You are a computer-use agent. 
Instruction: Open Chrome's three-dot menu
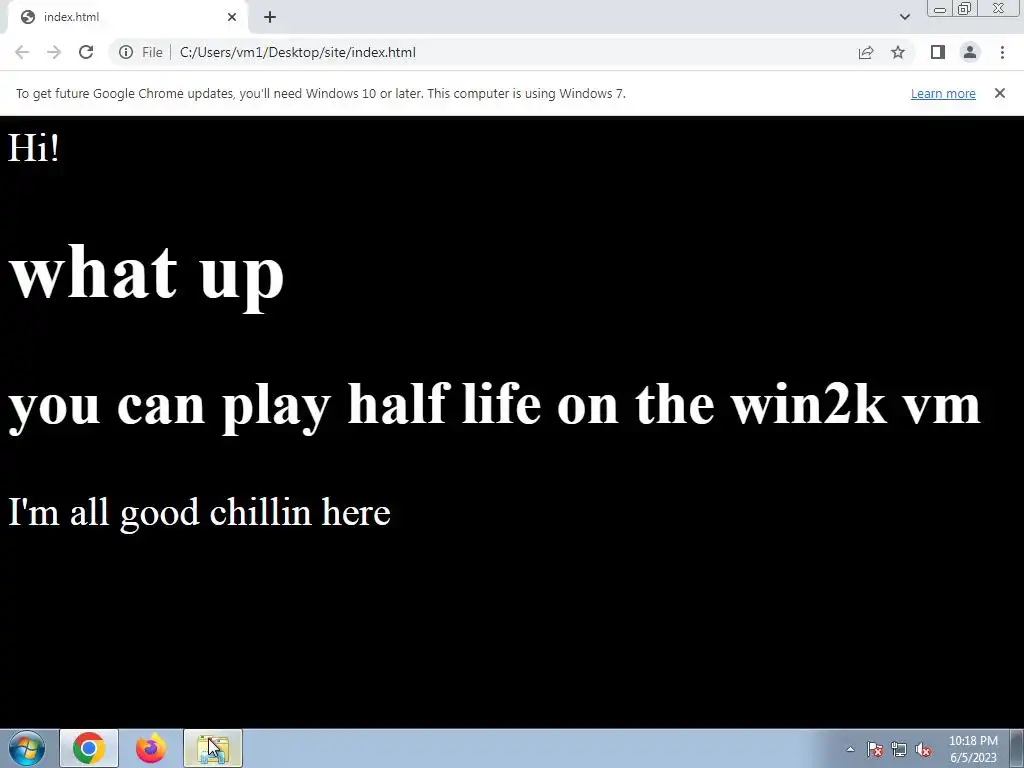1002,52
